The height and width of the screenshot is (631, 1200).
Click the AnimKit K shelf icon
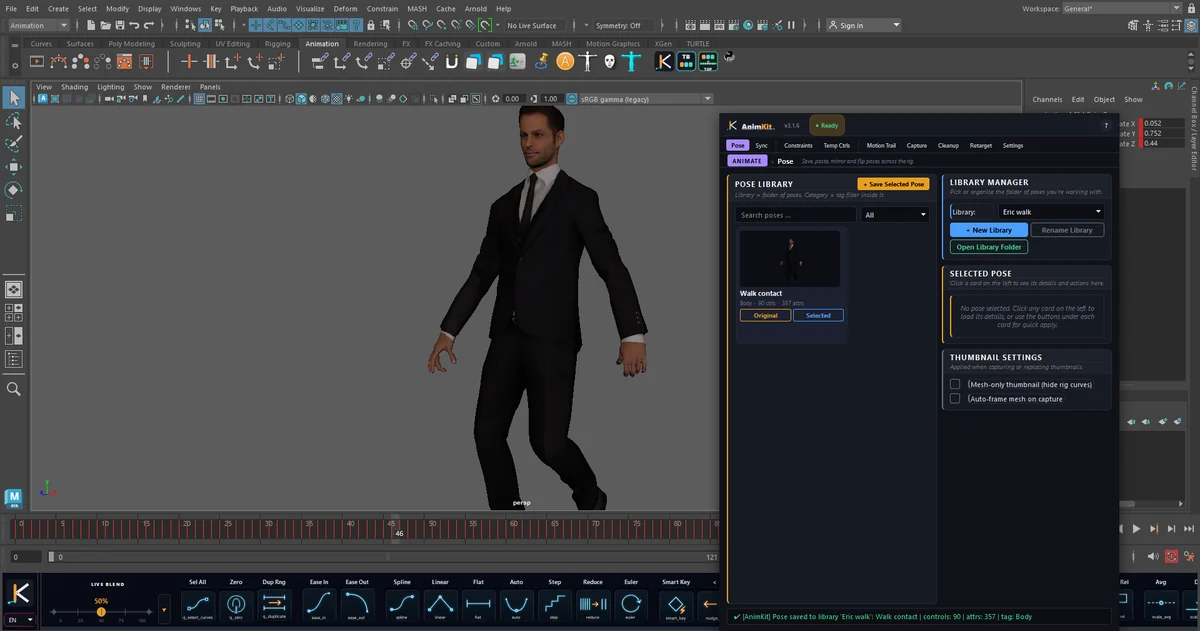click(x=664, y=61)
